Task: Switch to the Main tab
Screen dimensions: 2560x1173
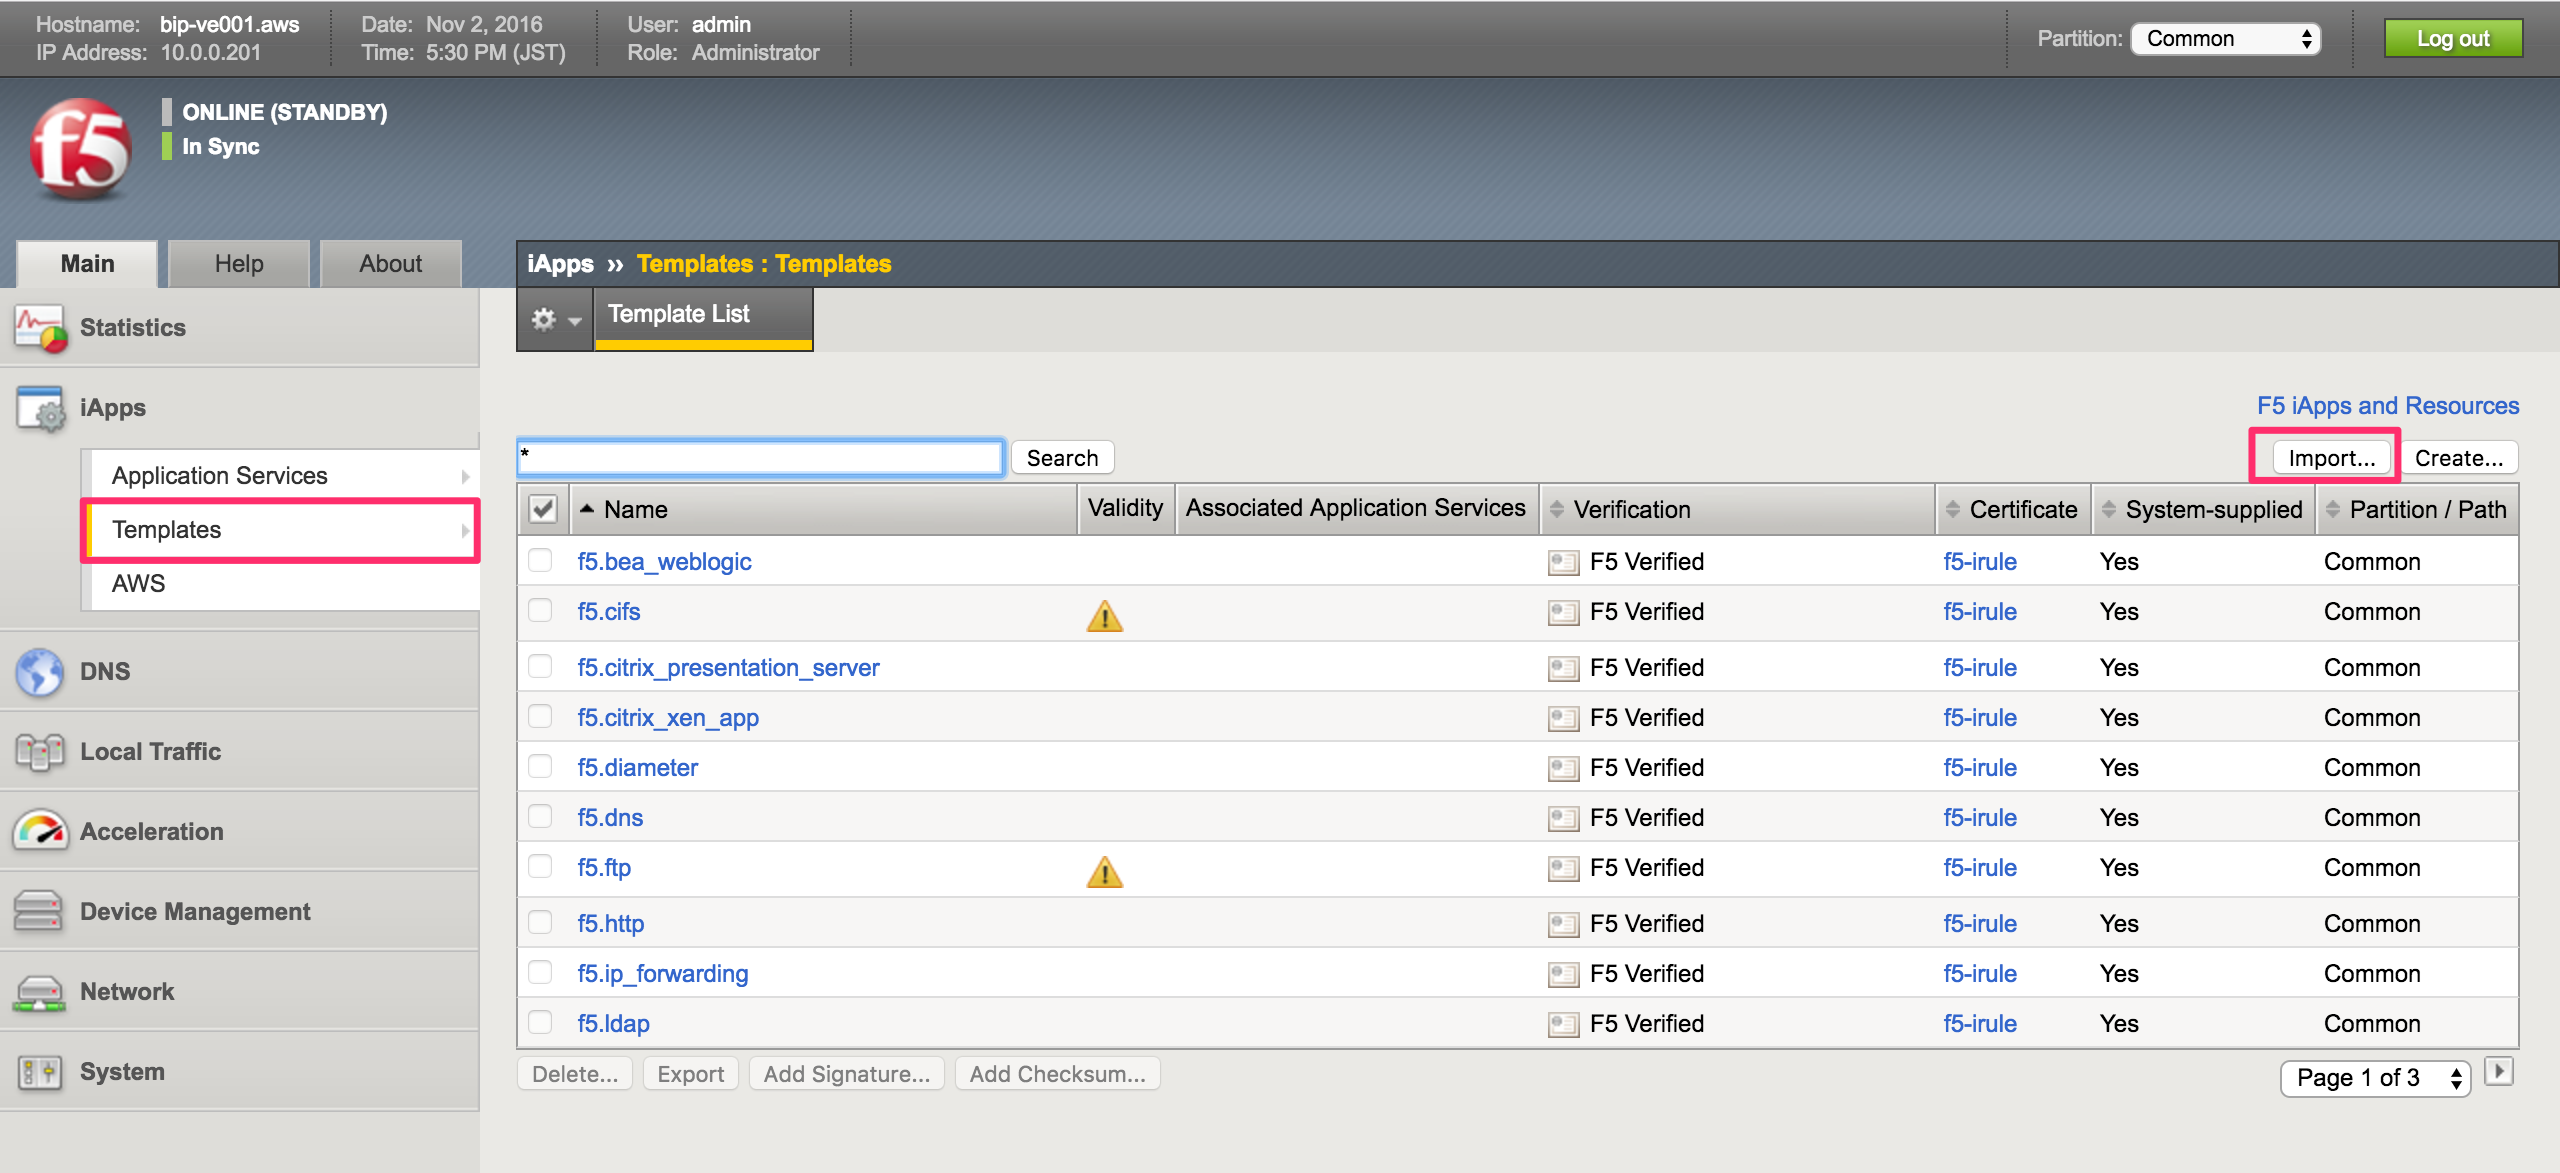Action: [x=87, y=264]
